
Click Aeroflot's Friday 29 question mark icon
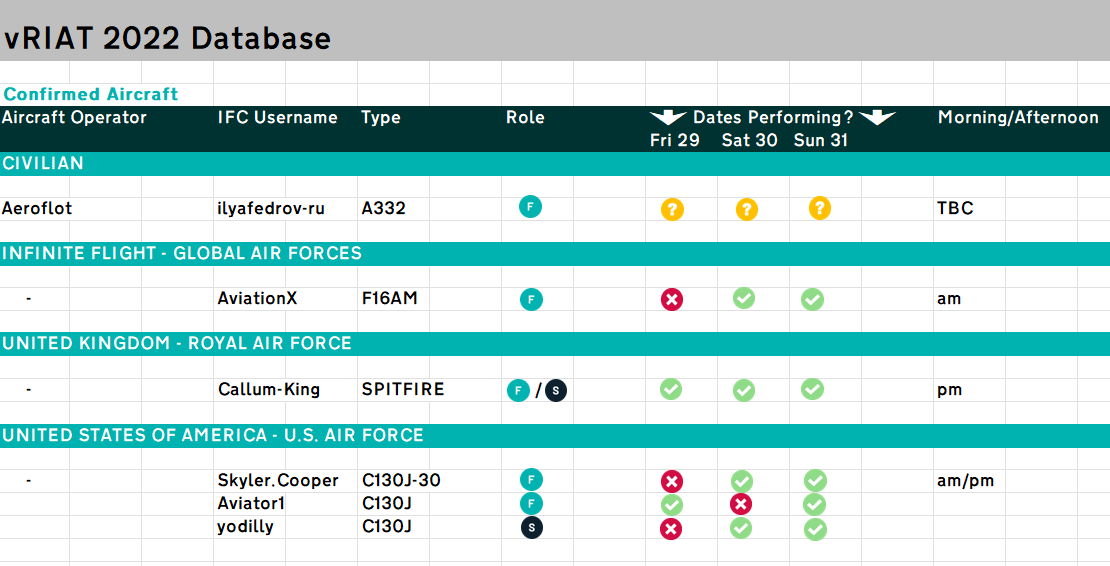point(672,209)
